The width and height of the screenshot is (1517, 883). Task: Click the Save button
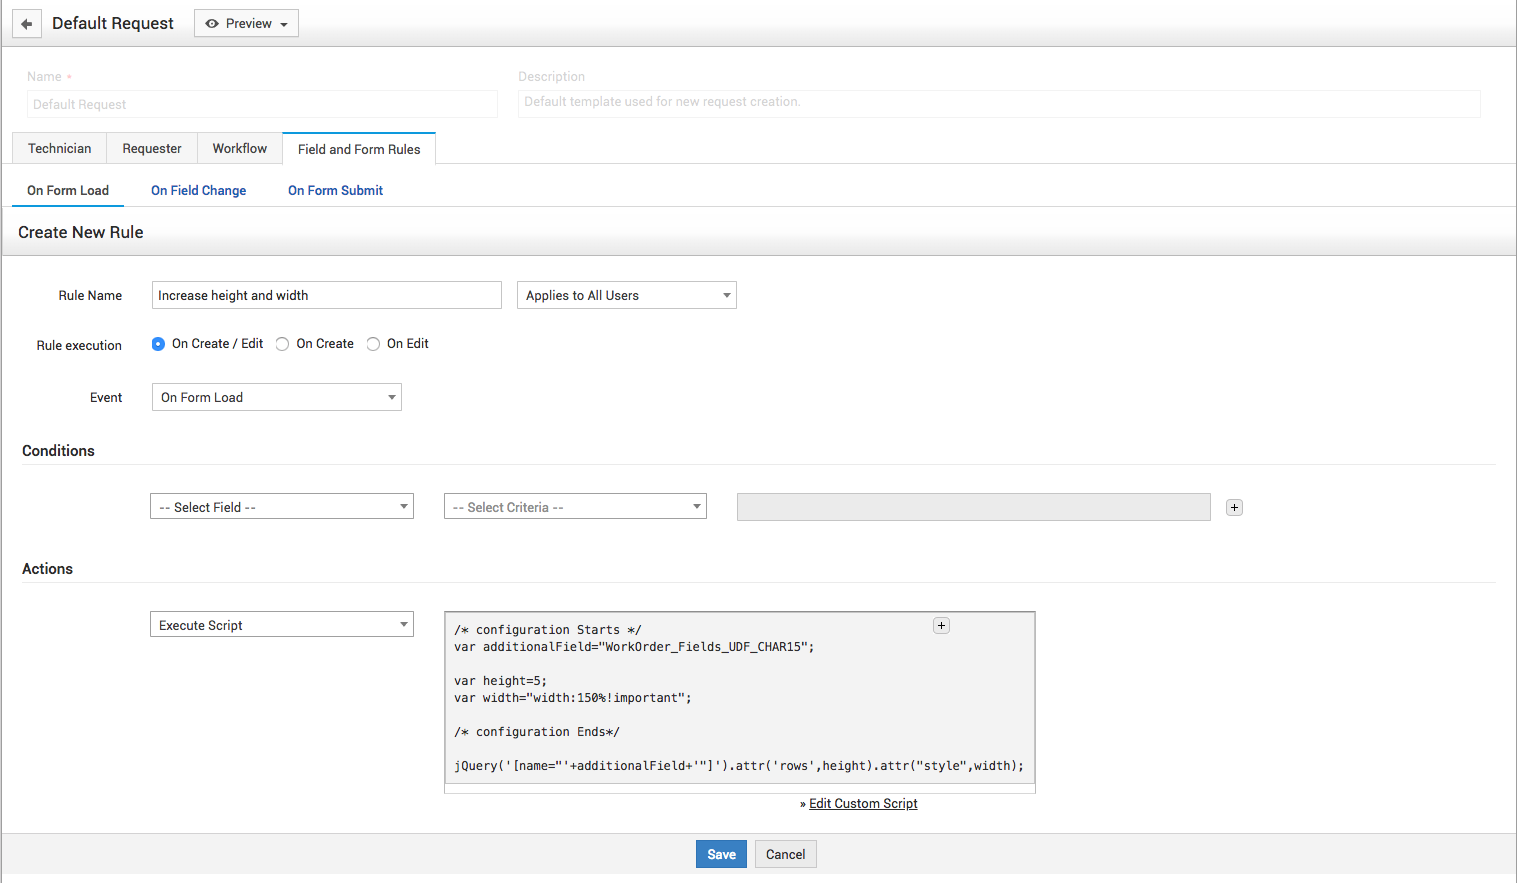pos(721,855)
